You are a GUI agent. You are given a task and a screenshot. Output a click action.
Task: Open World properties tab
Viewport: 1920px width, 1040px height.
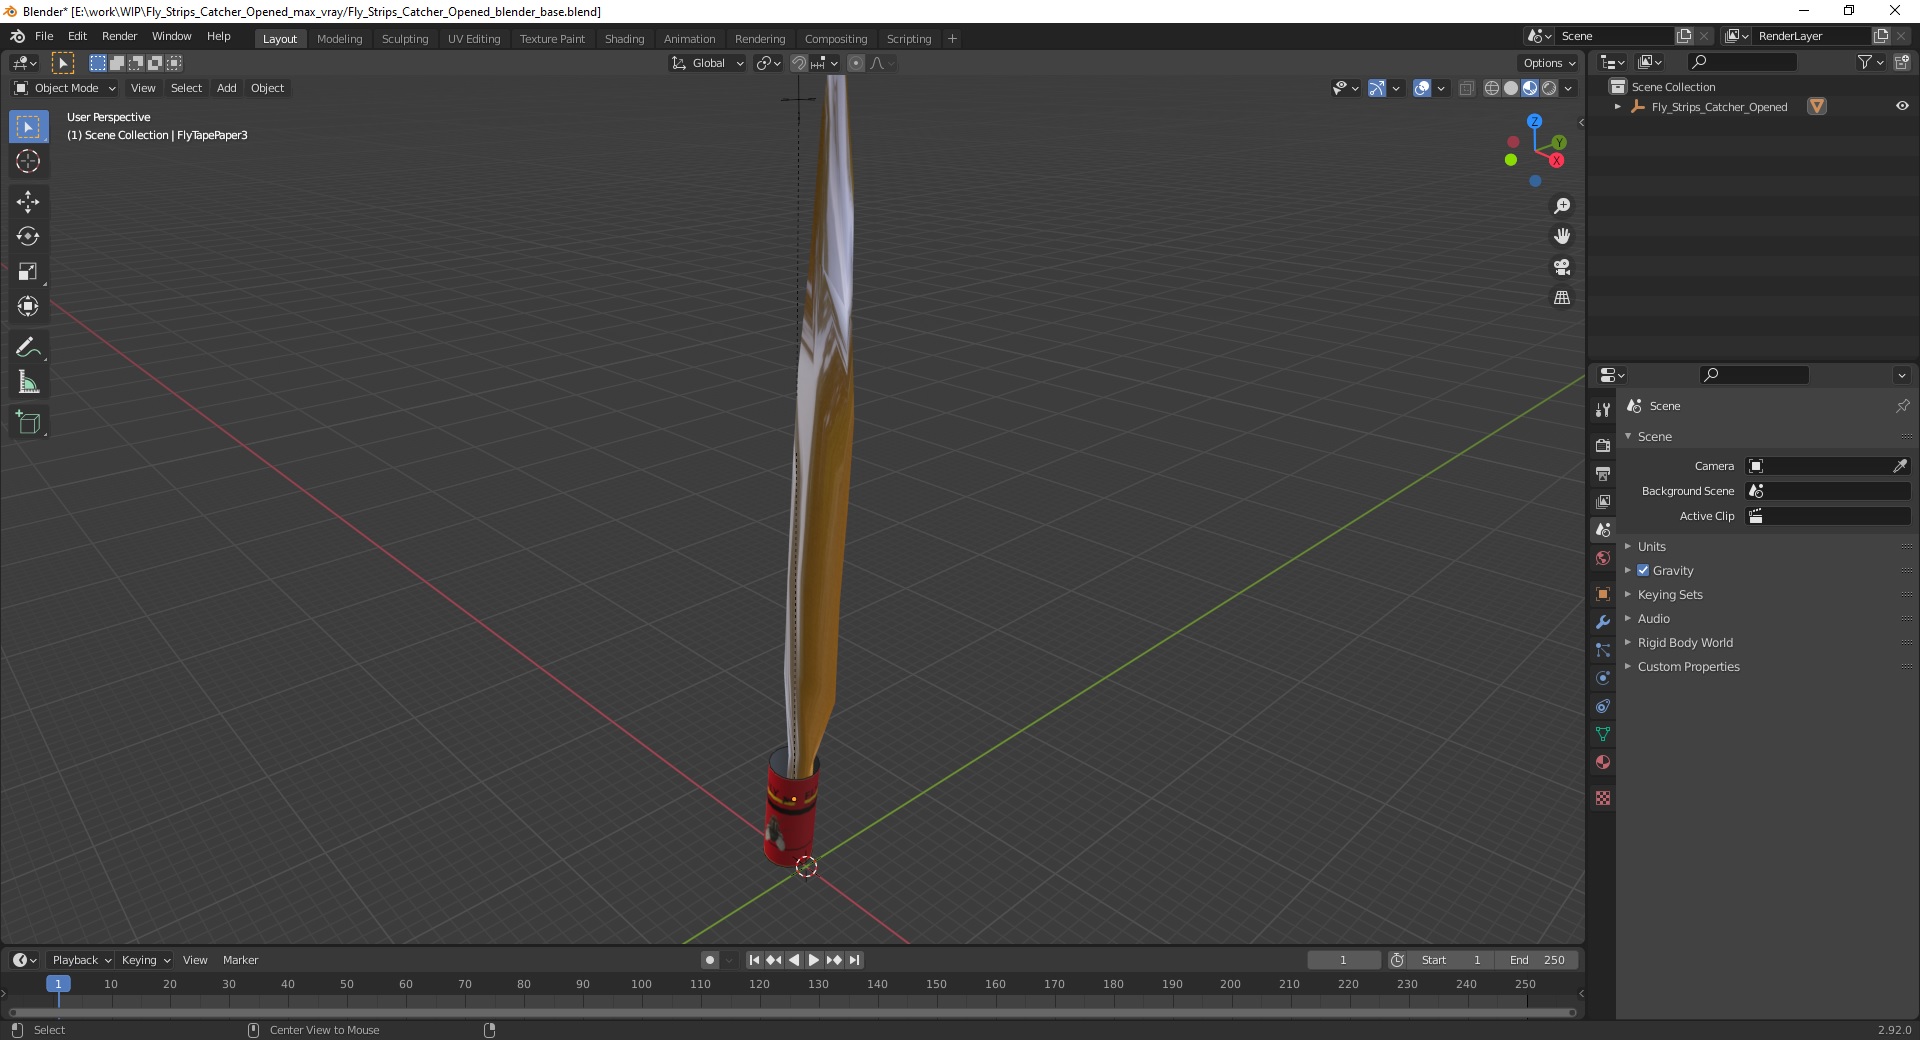(1603, 558)
